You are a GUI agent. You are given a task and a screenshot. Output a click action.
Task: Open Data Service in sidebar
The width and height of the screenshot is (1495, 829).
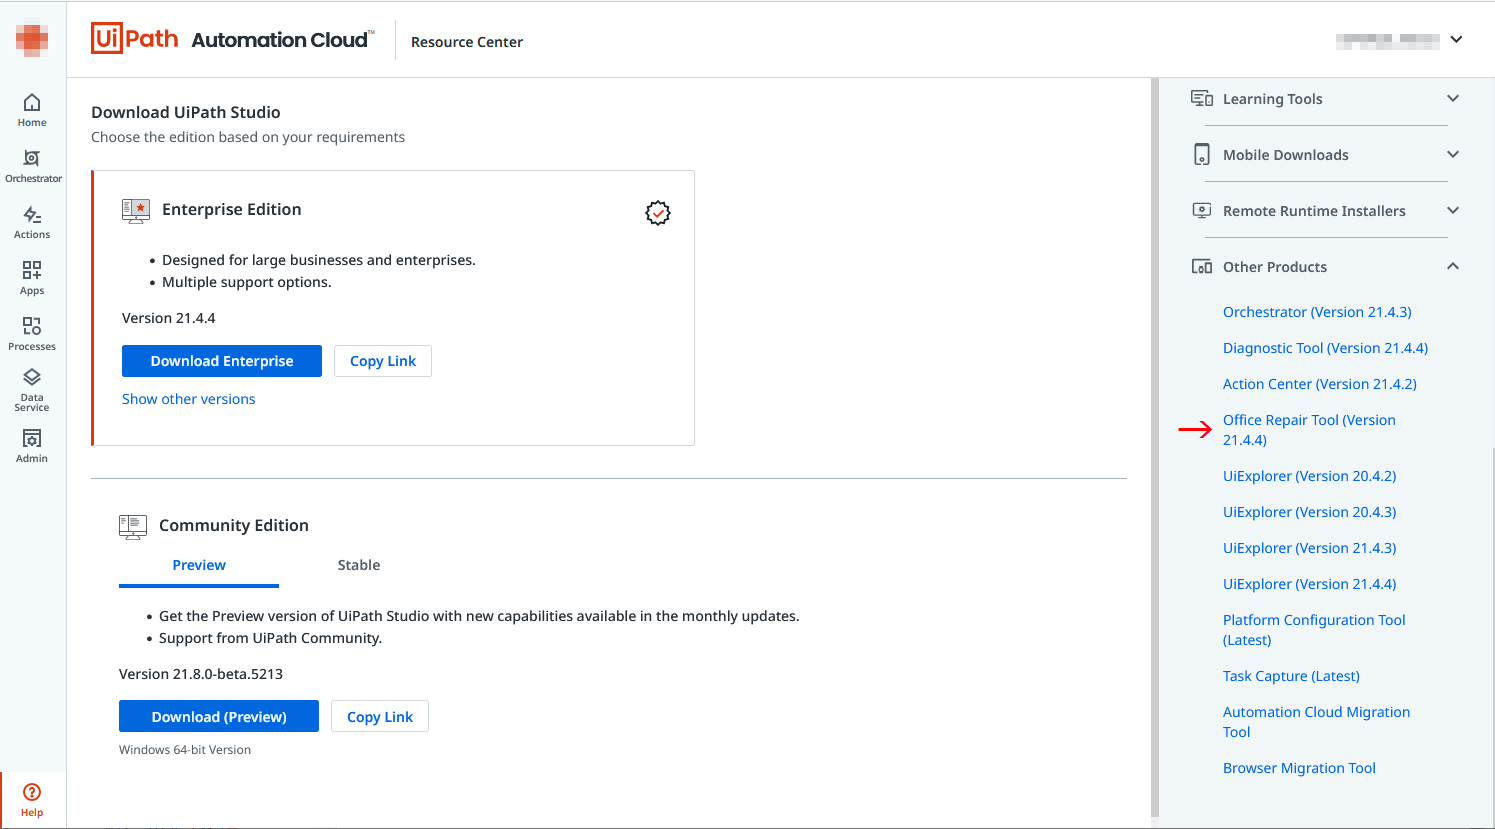pos(32,389)
